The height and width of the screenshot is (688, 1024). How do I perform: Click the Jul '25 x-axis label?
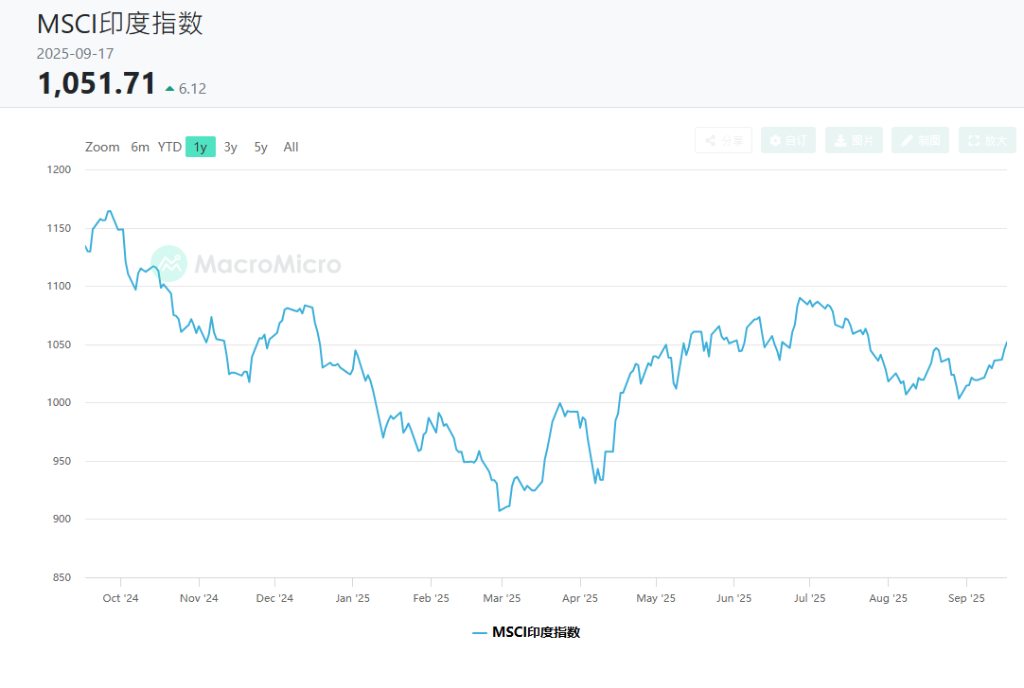click(809, 598)
